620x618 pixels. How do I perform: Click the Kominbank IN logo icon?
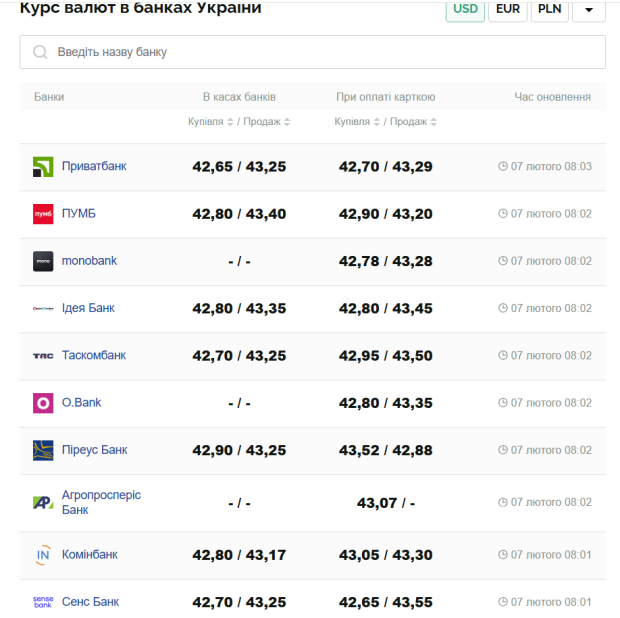point(43,555)
